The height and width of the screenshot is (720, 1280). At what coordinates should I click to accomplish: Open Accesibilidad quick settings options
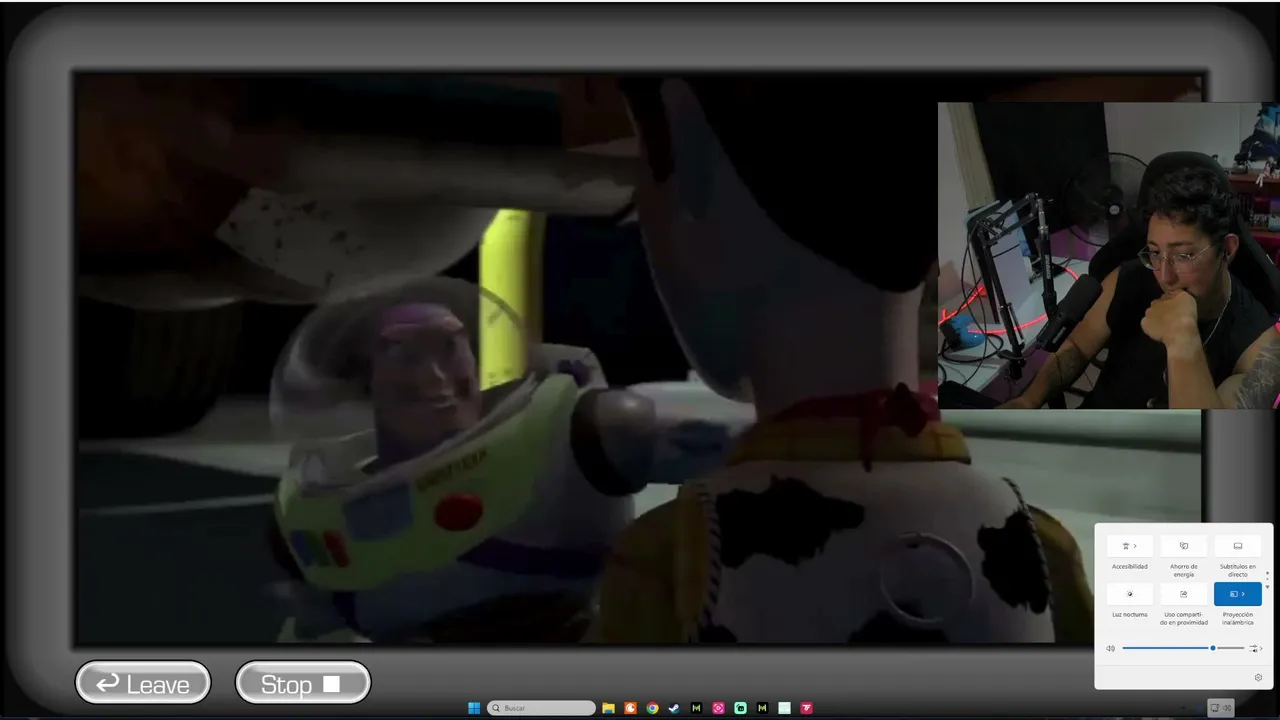[1130, 546]
